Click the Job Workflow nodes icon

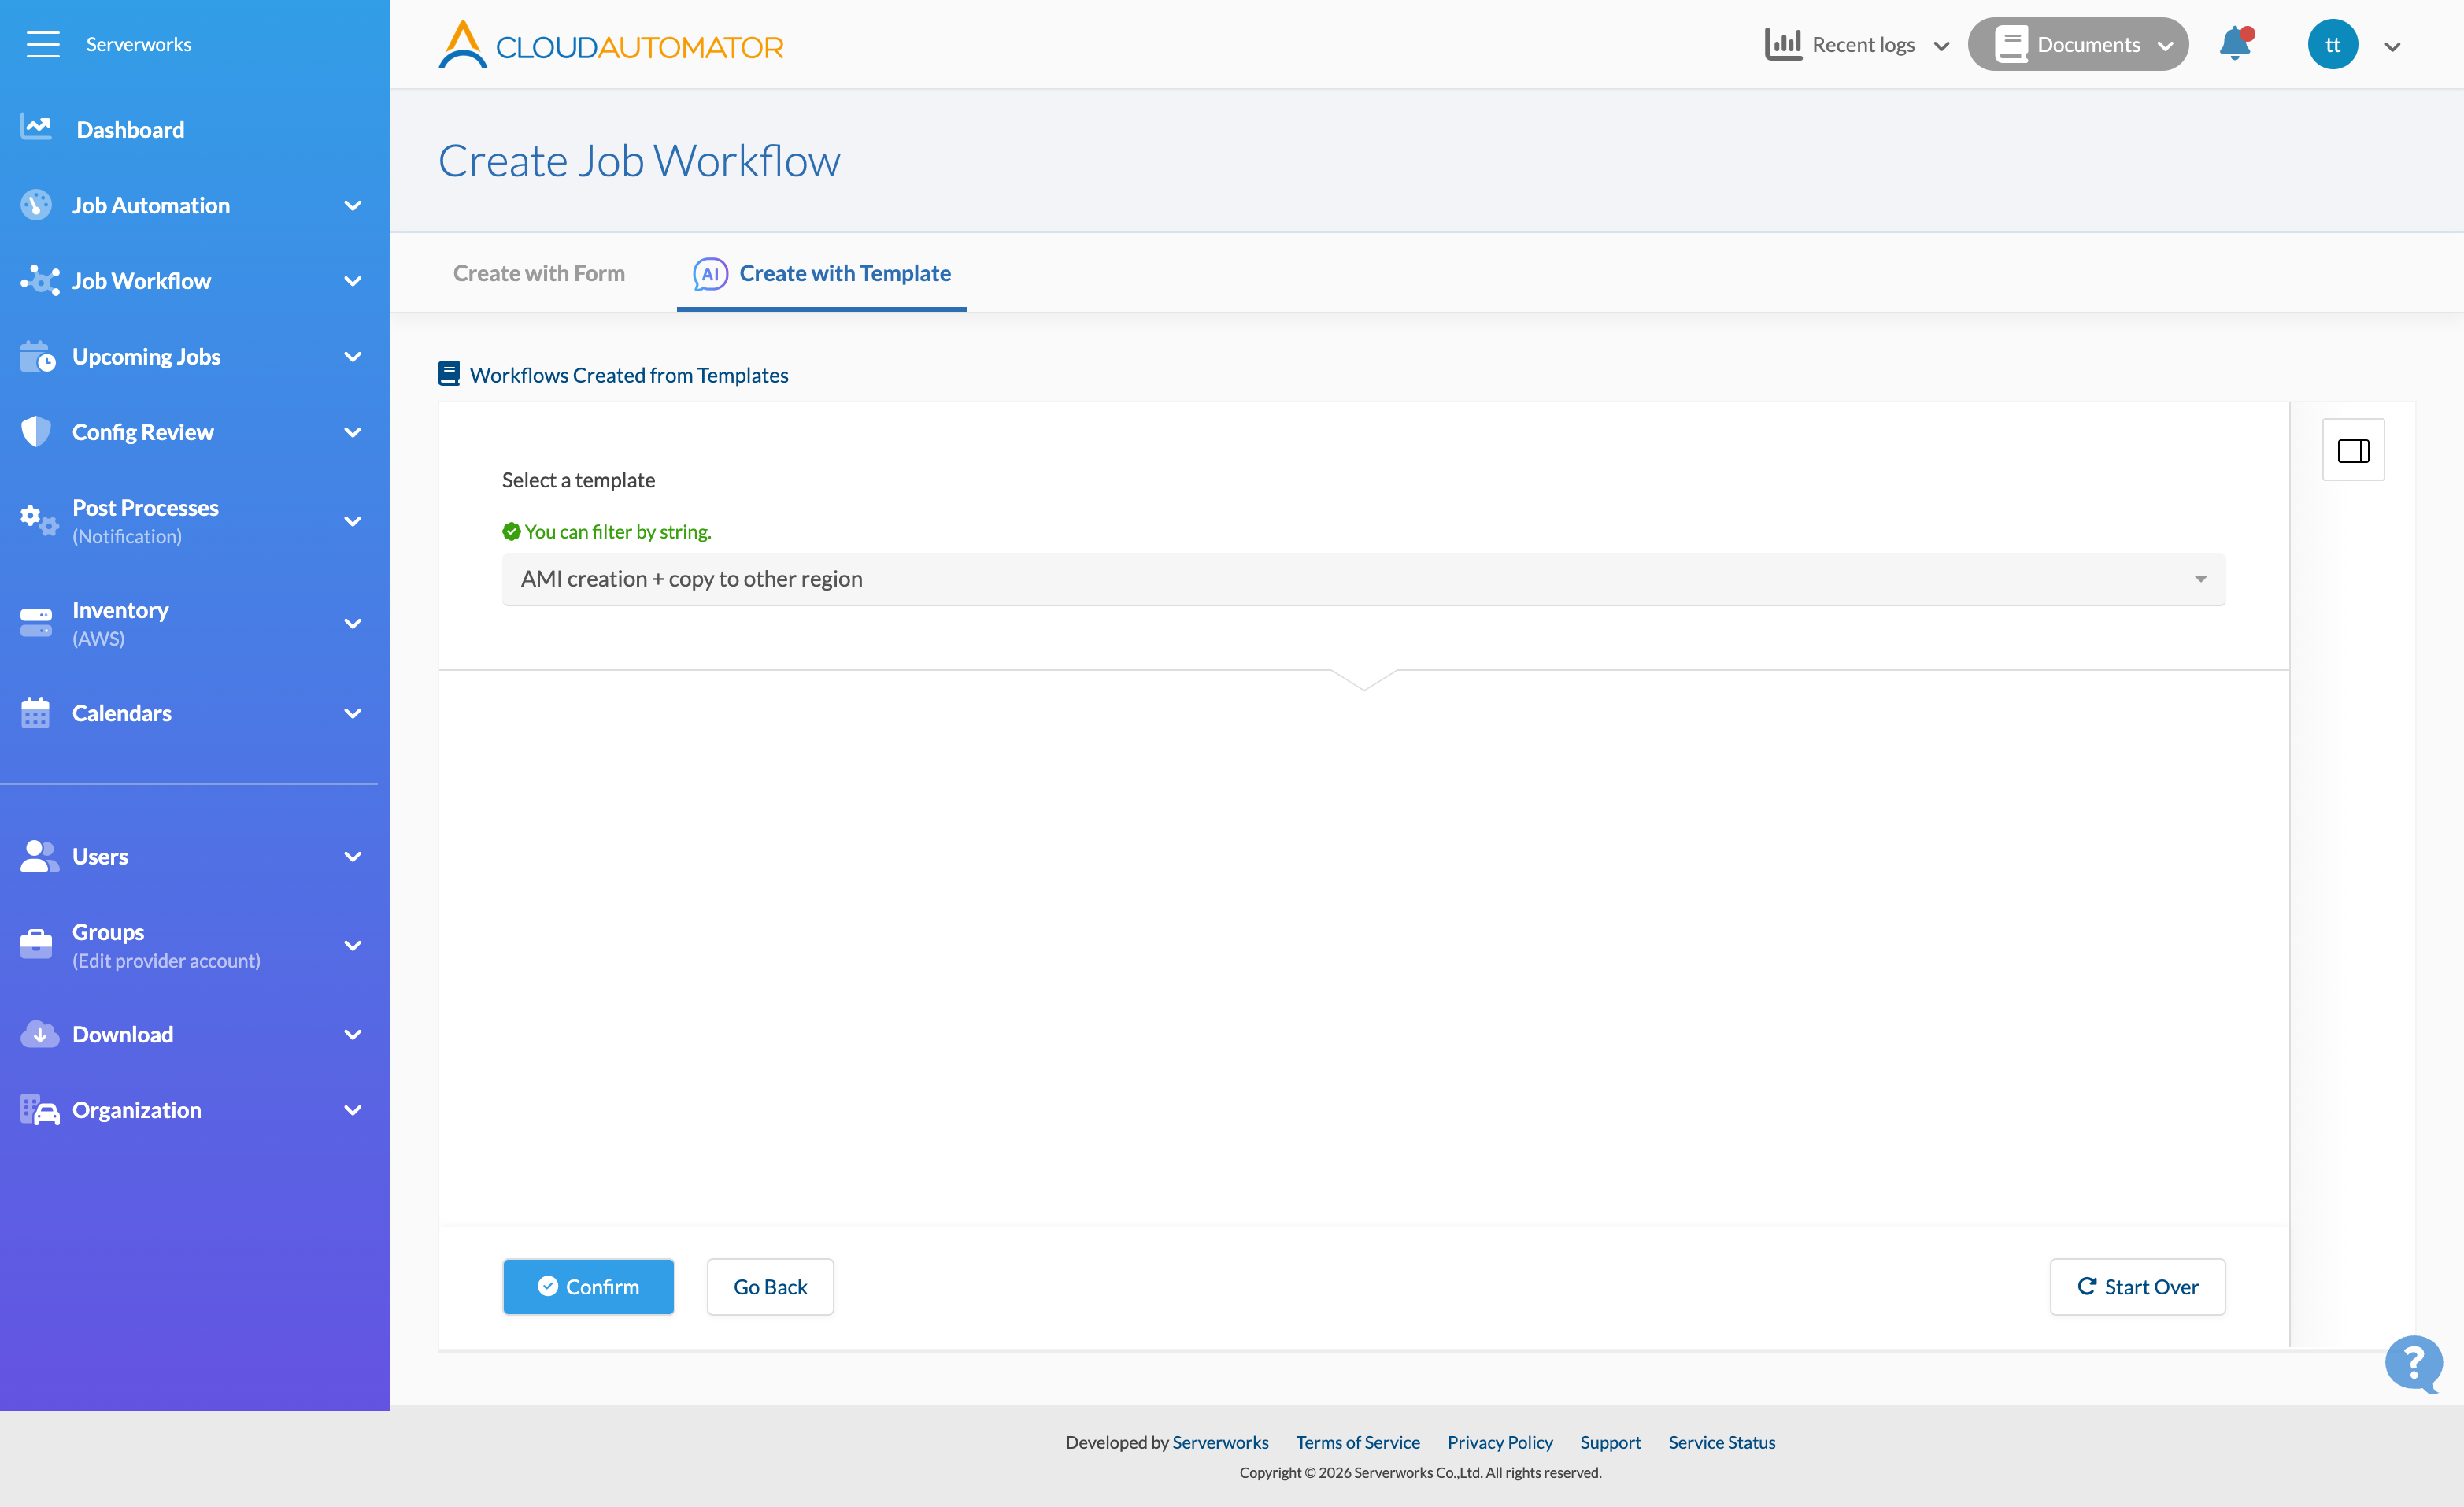40,280
